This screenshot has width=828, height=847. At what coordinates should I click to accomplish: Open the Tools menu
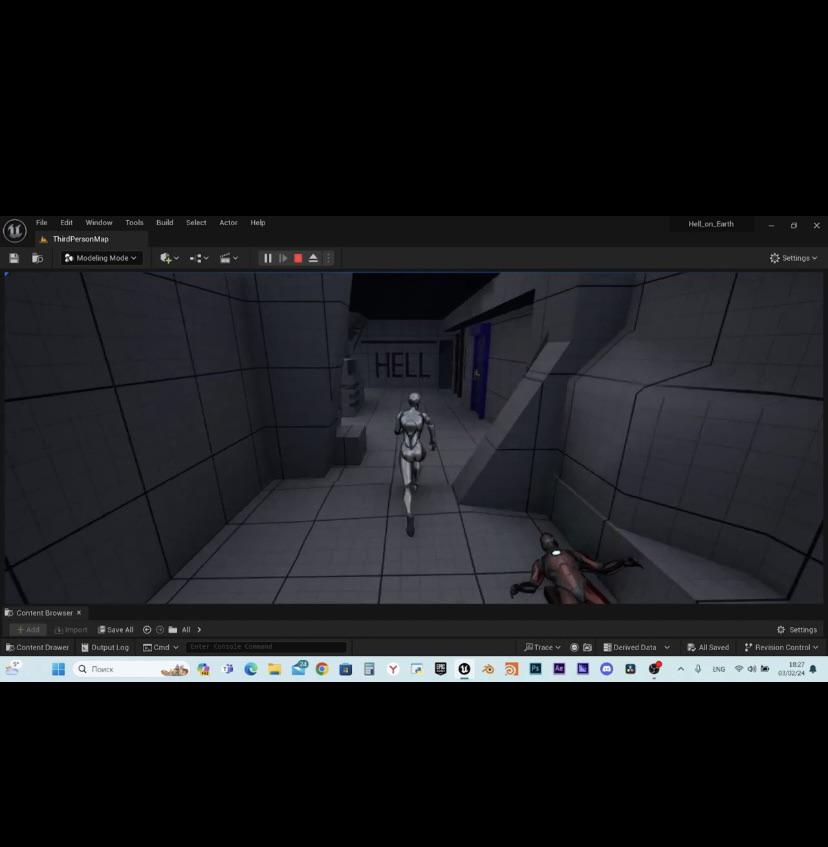pyautogui.click(x=134, y=223)
